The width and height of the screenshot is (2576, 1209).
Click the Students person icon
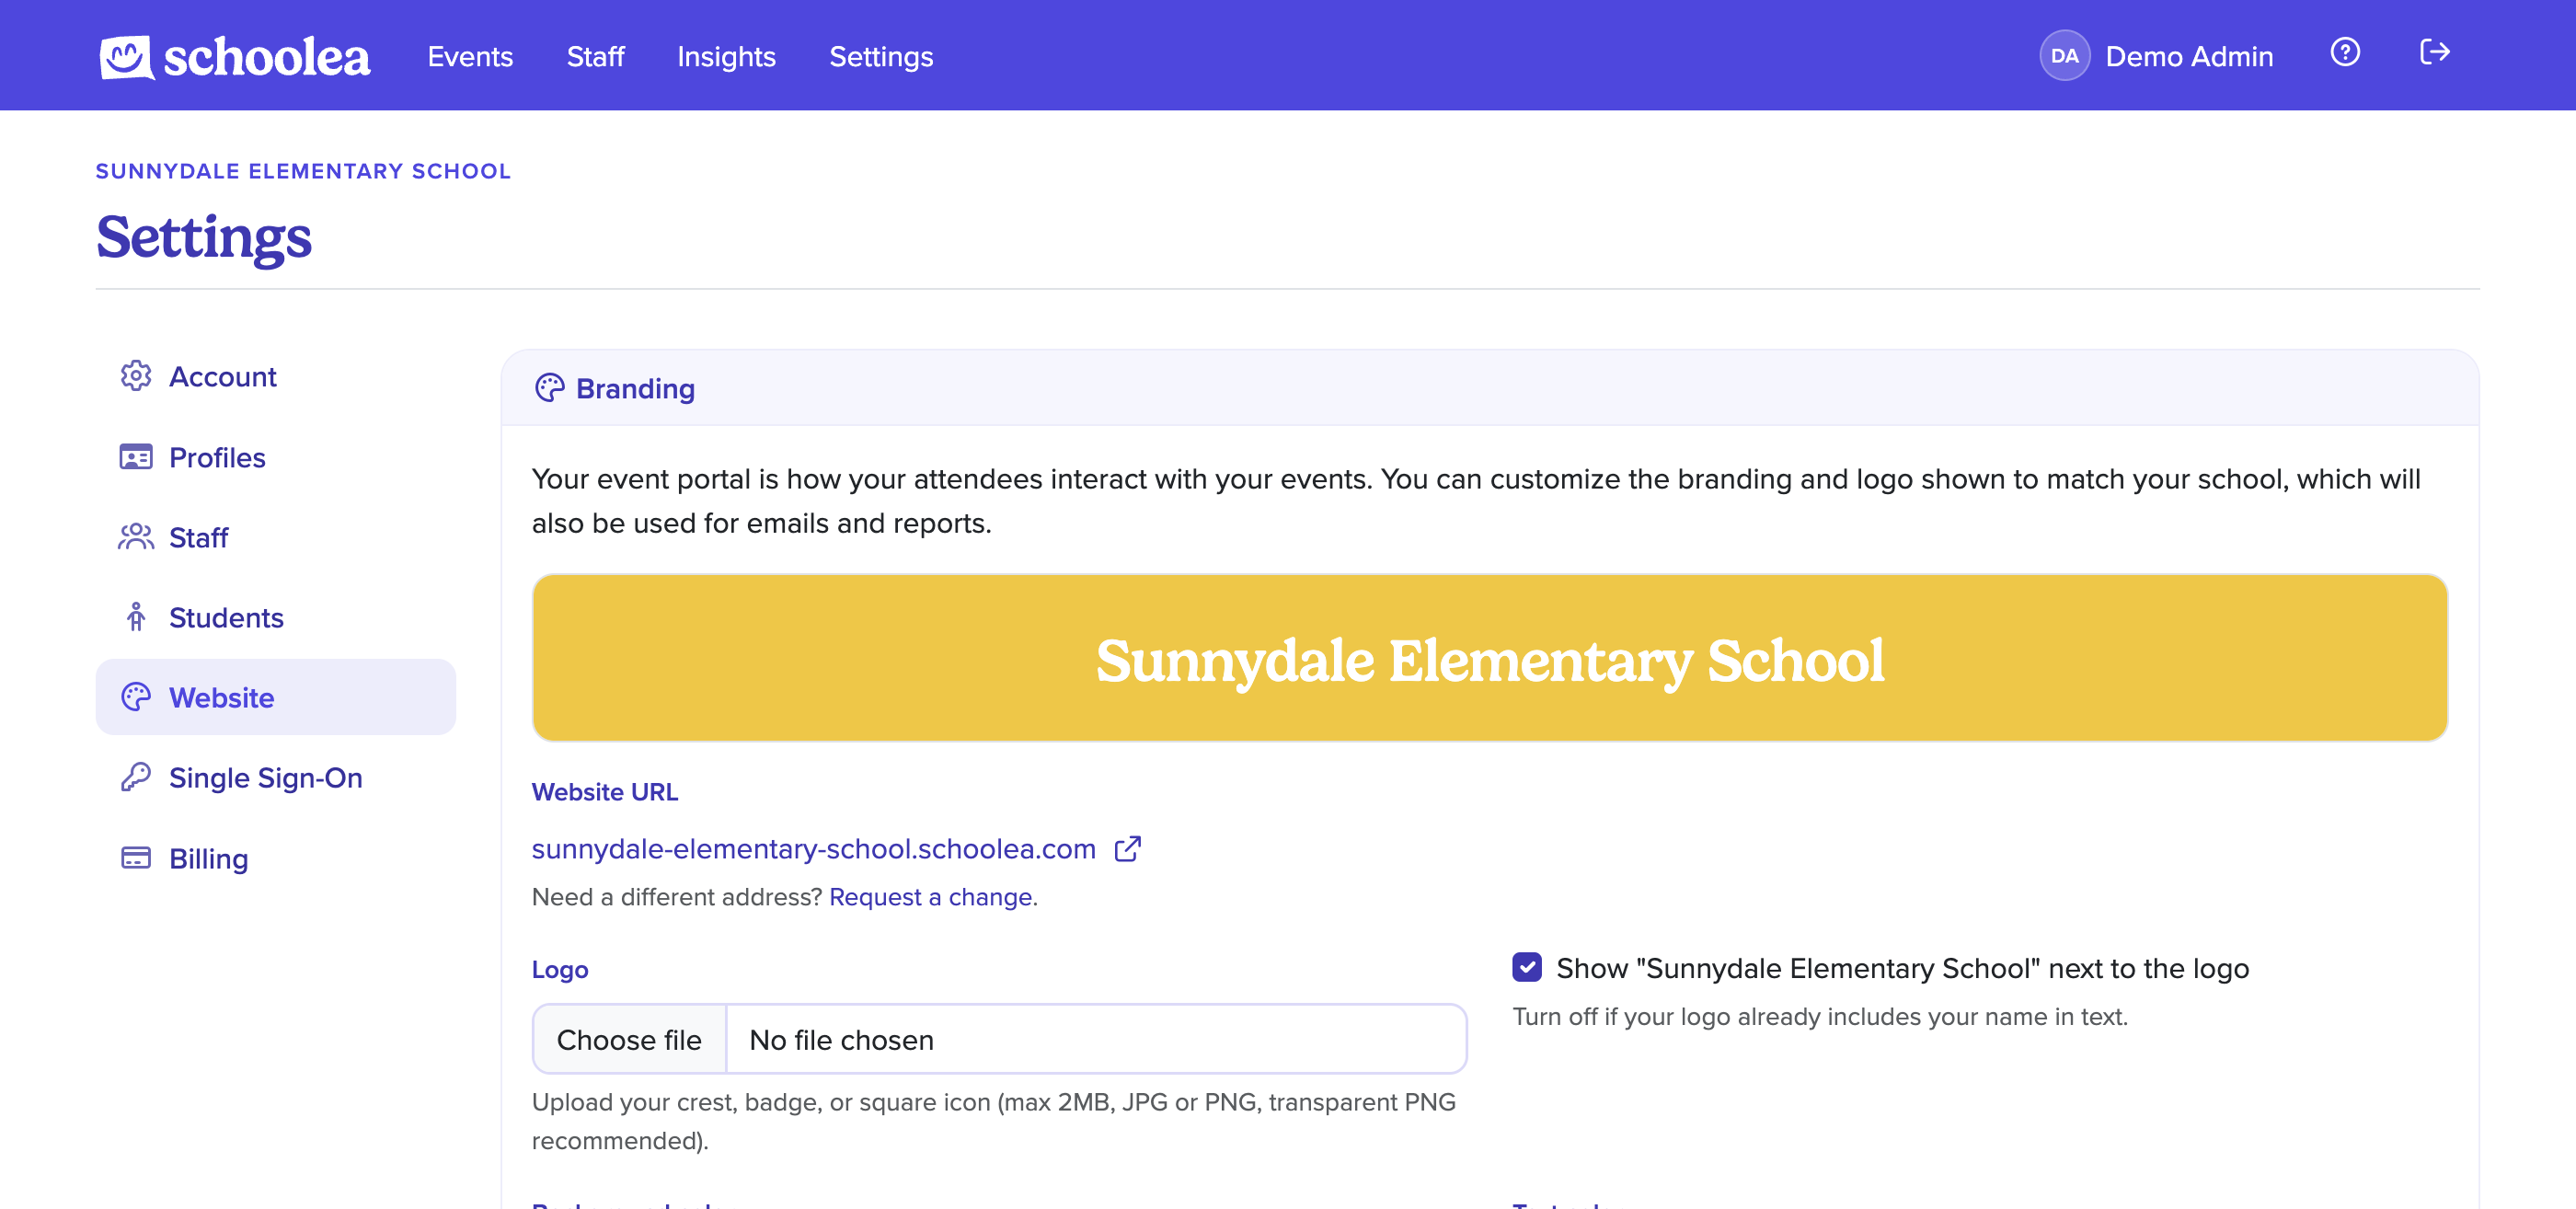(x=136, y=617)
